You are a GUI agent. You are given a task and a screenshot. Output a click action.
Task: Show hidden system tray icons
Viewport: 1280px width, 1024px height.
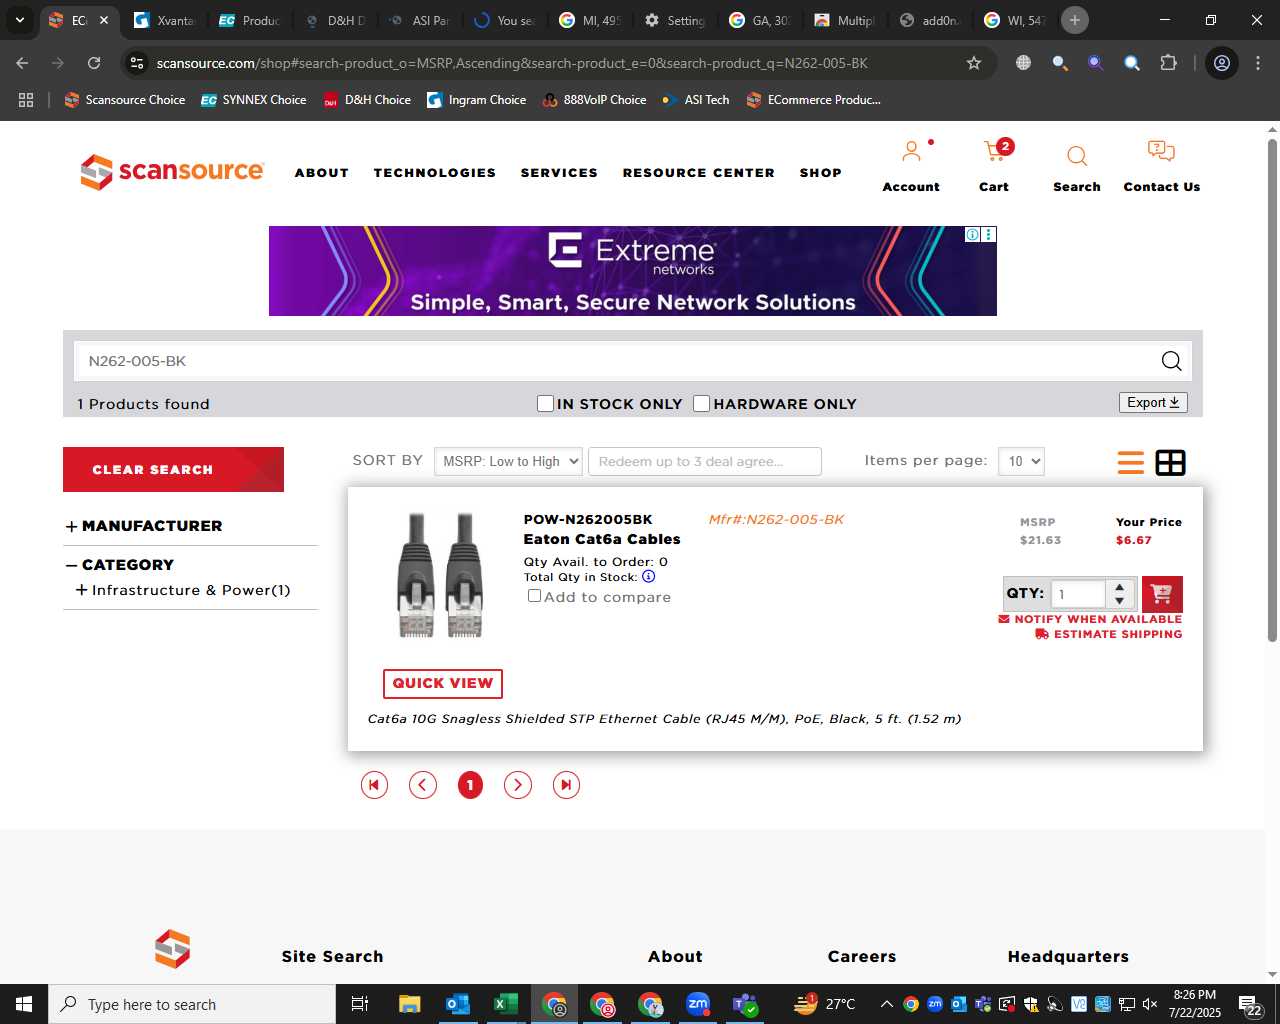[886, 1004]
